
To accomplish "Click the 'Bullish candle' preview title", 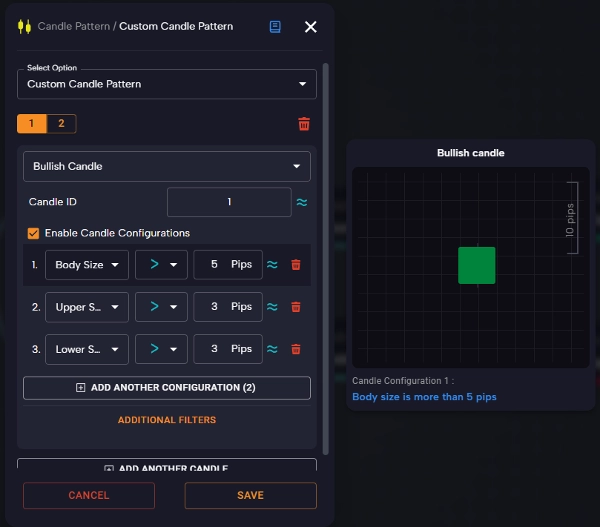I will (471, 153).
